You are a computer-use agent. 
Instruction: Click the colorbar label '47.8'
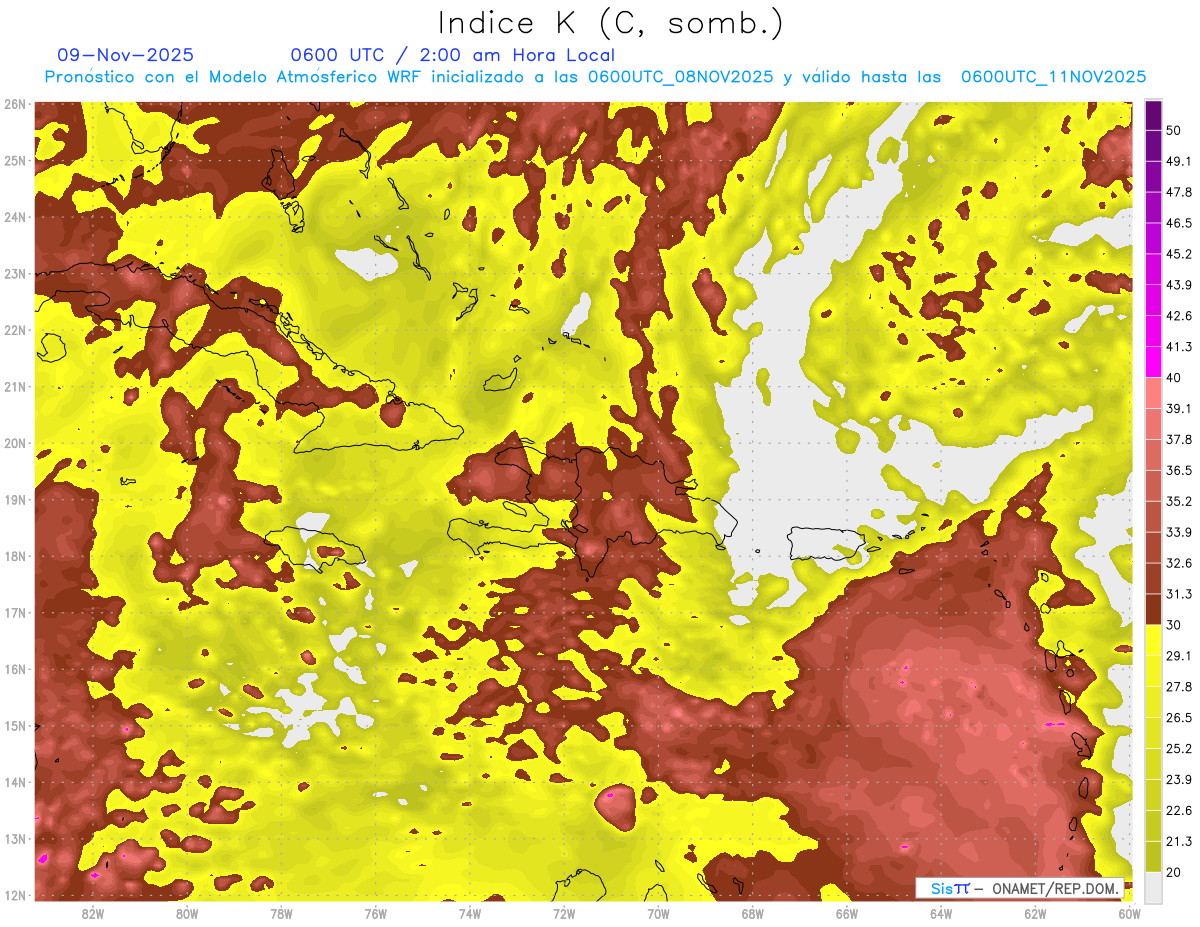pyautogui.click(x=1180, y=193)
